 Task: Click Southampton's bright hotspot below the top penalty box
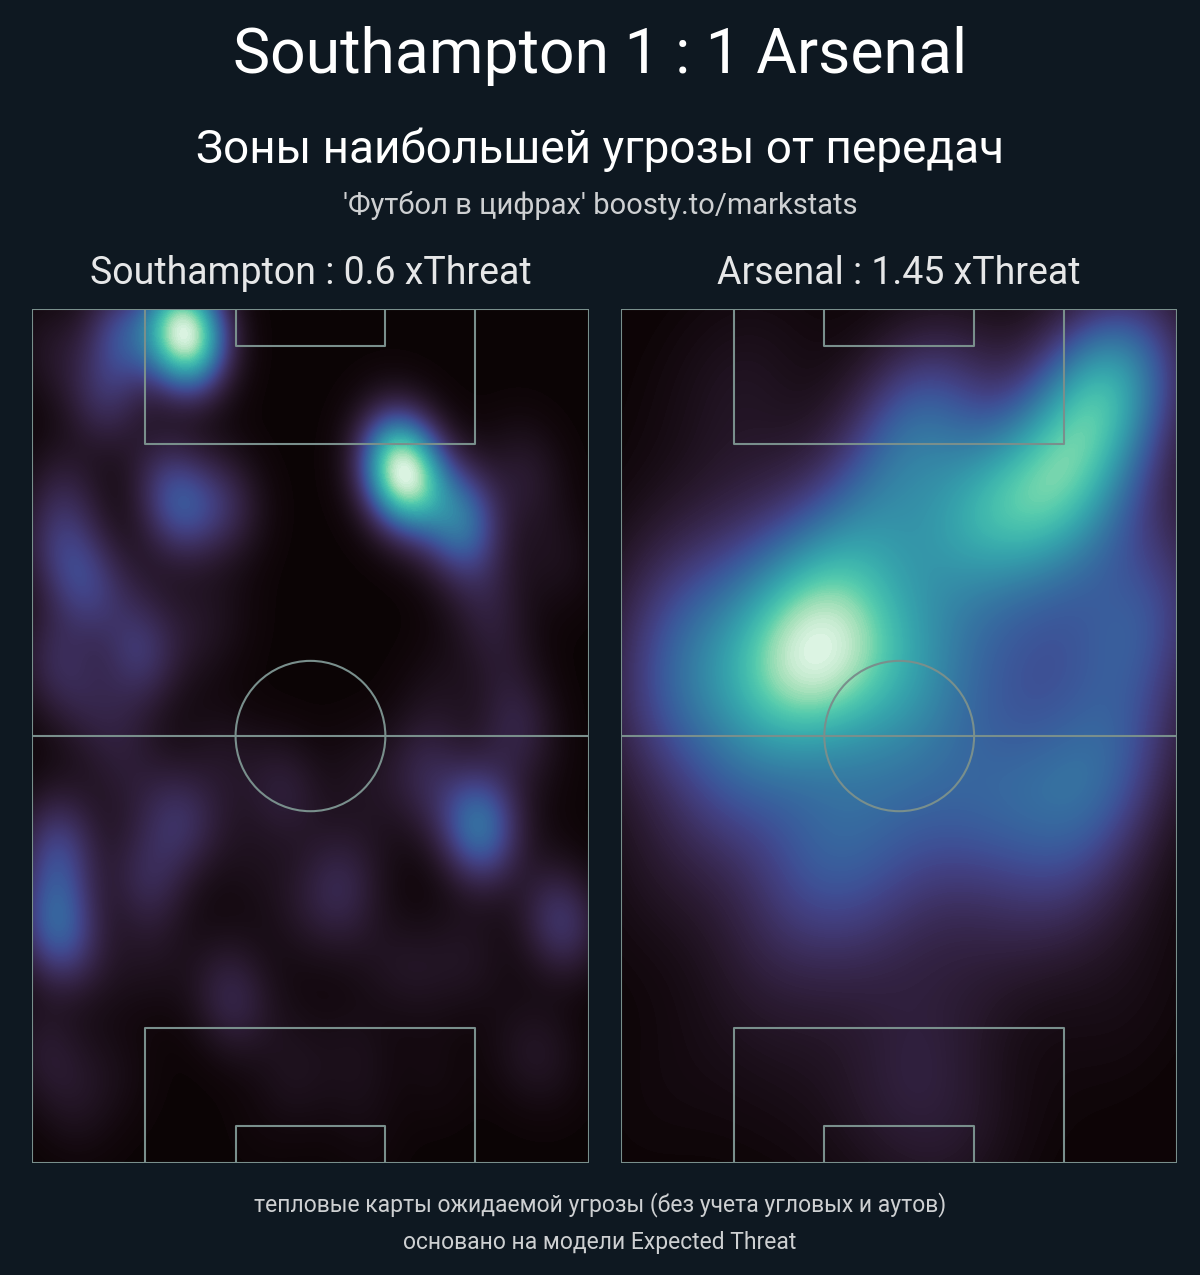point(405,472)
